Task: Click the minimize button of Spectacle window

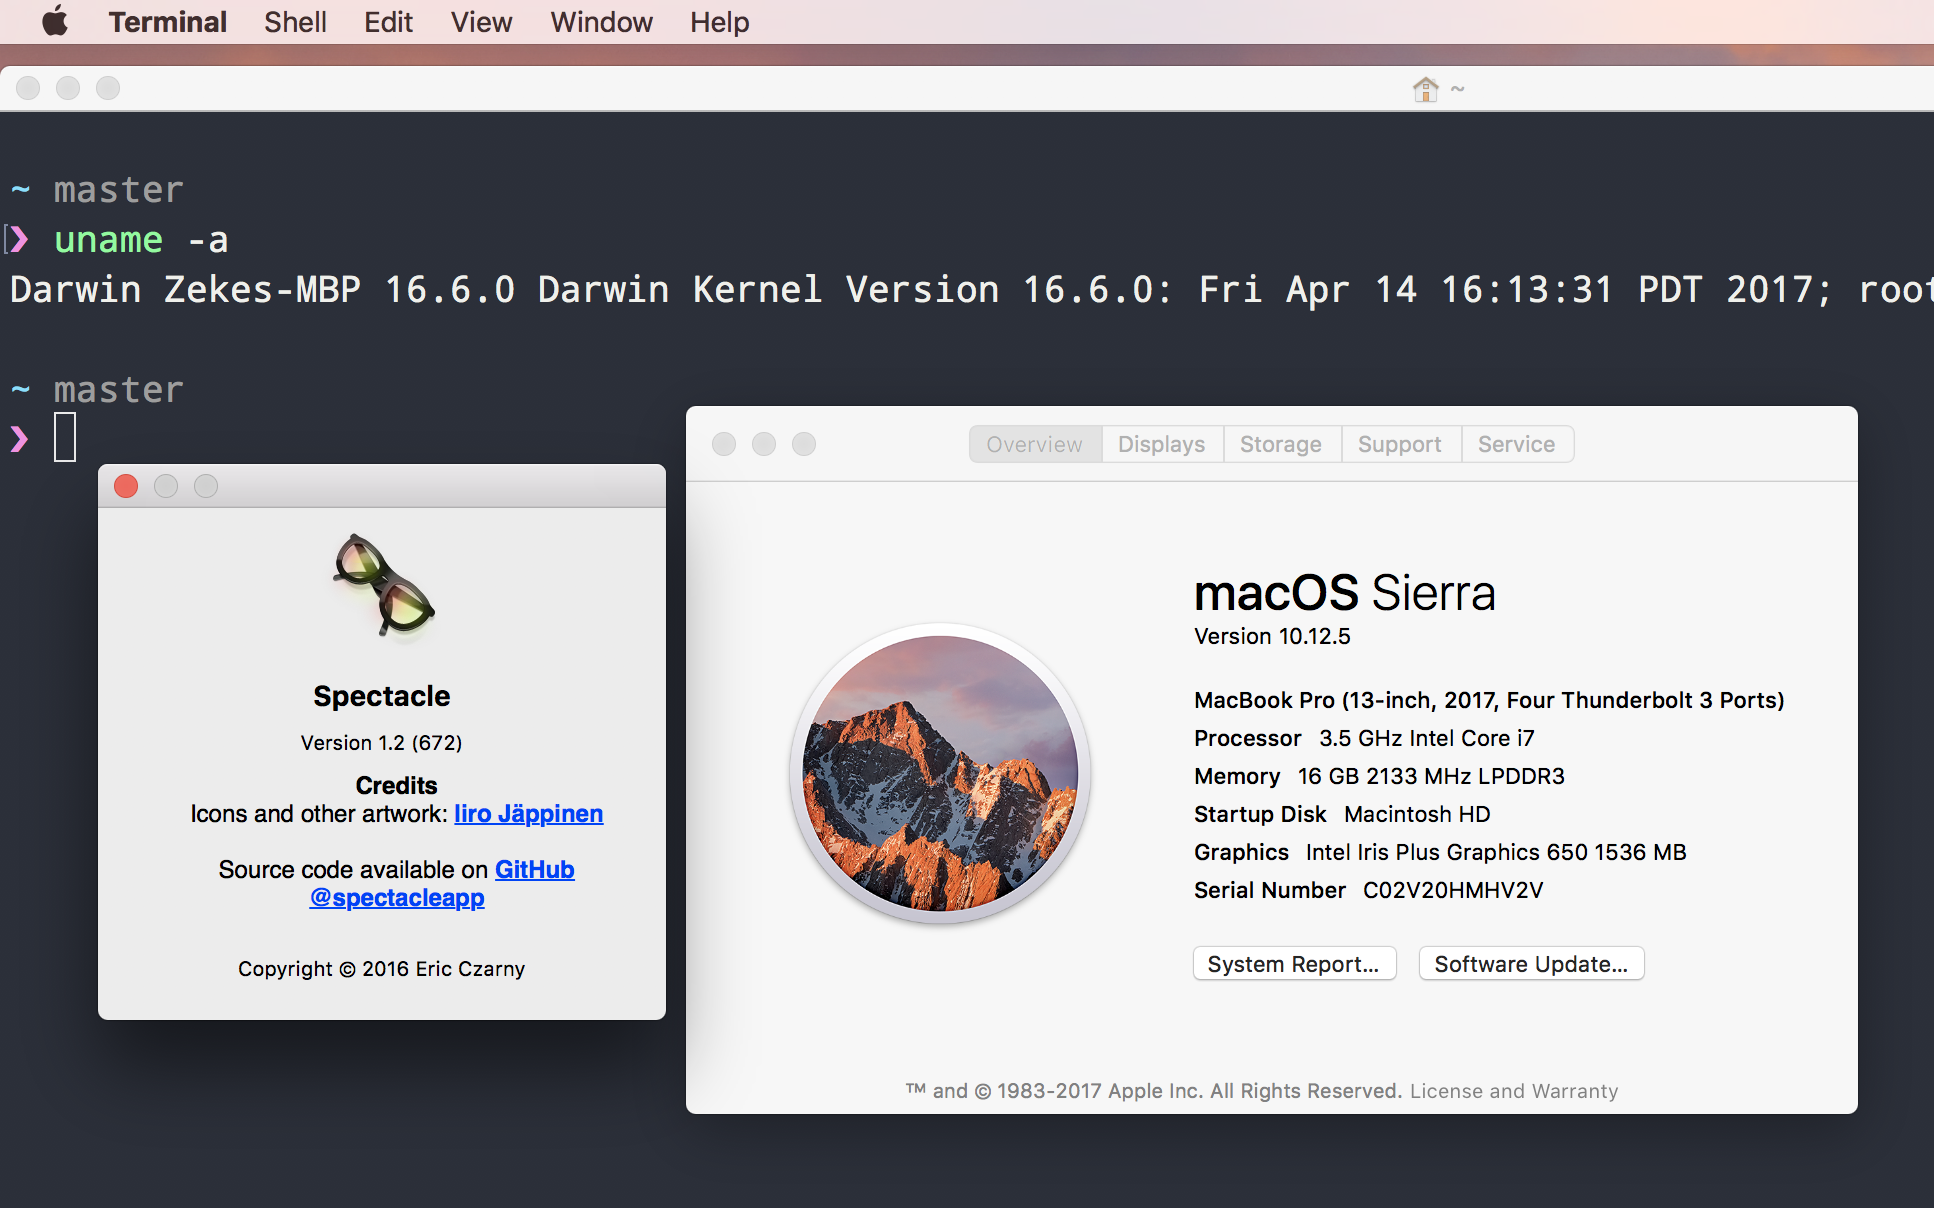Action: (166, 486)
